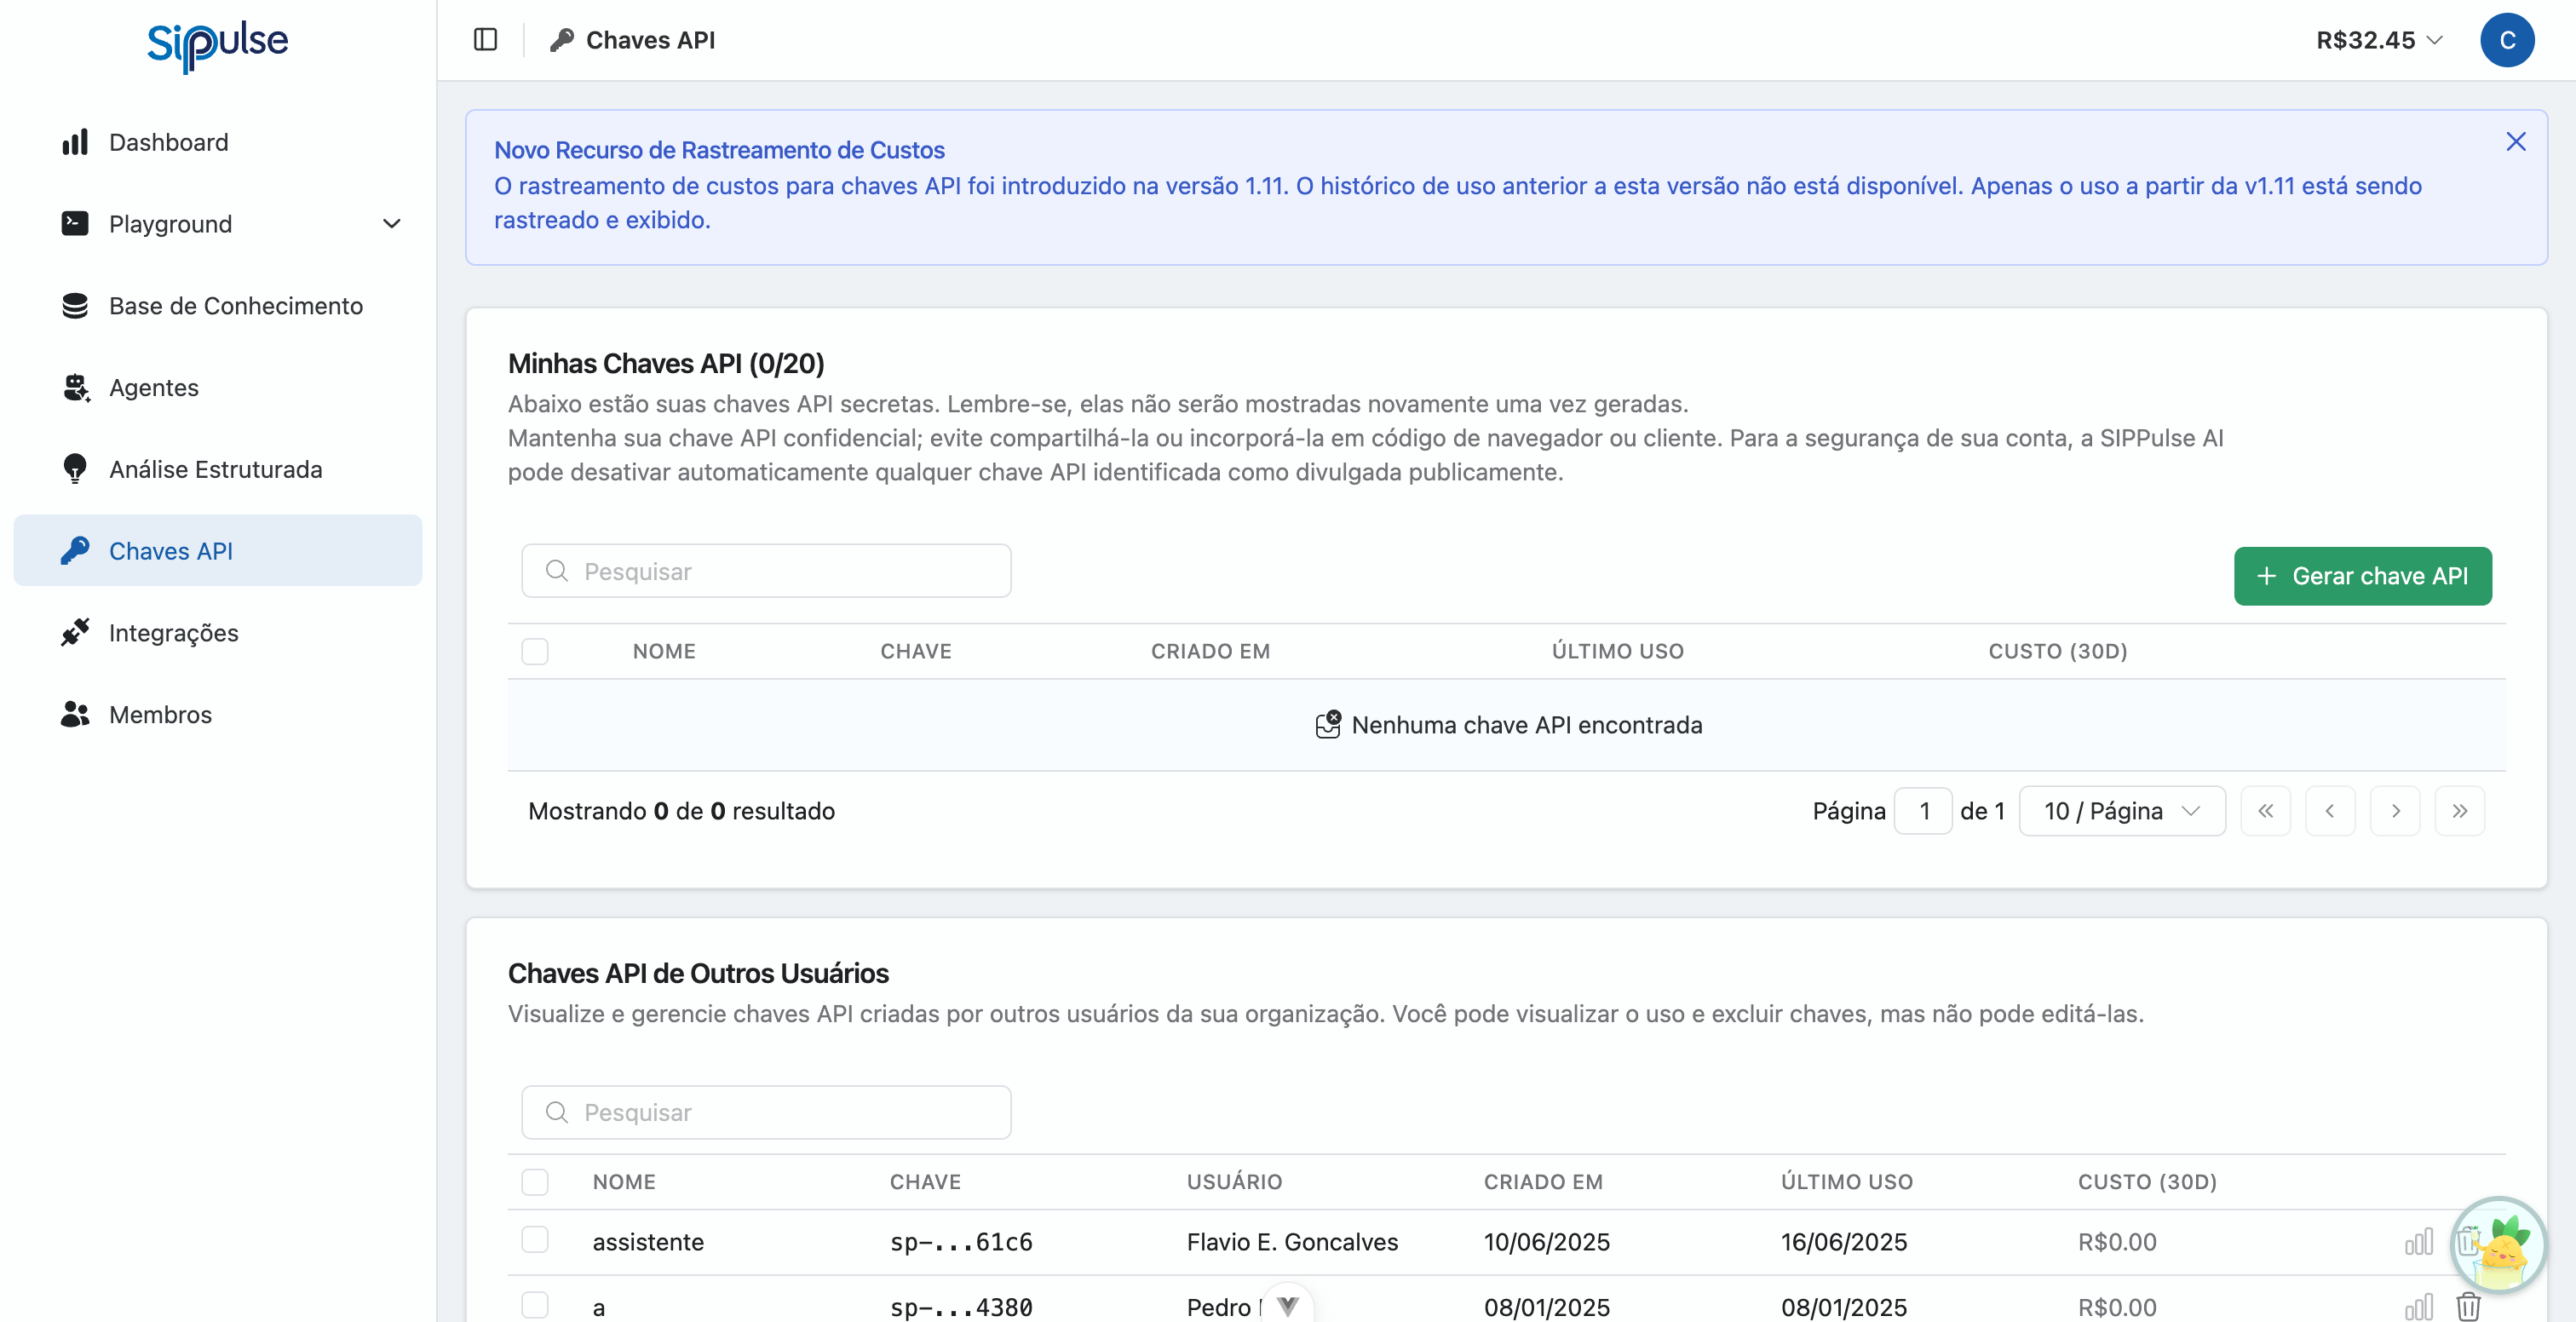Expand the Playground menu chevron
Viewport: 2576px width, 1322px height.
tap(392, 224)
